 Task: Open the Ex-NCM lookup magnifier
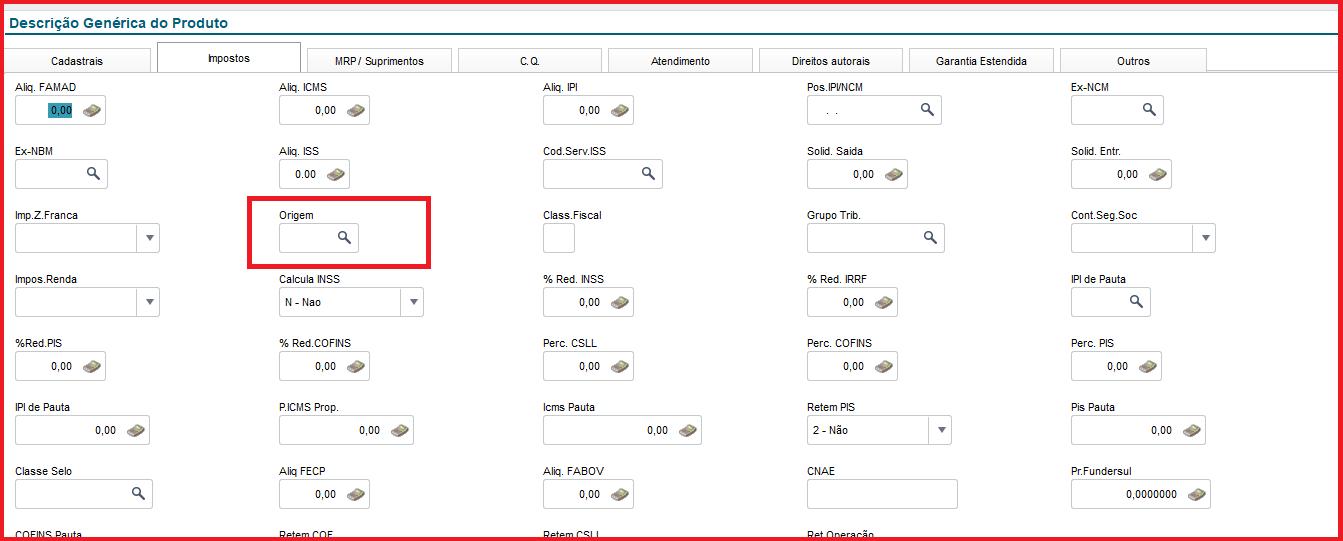1149,110
